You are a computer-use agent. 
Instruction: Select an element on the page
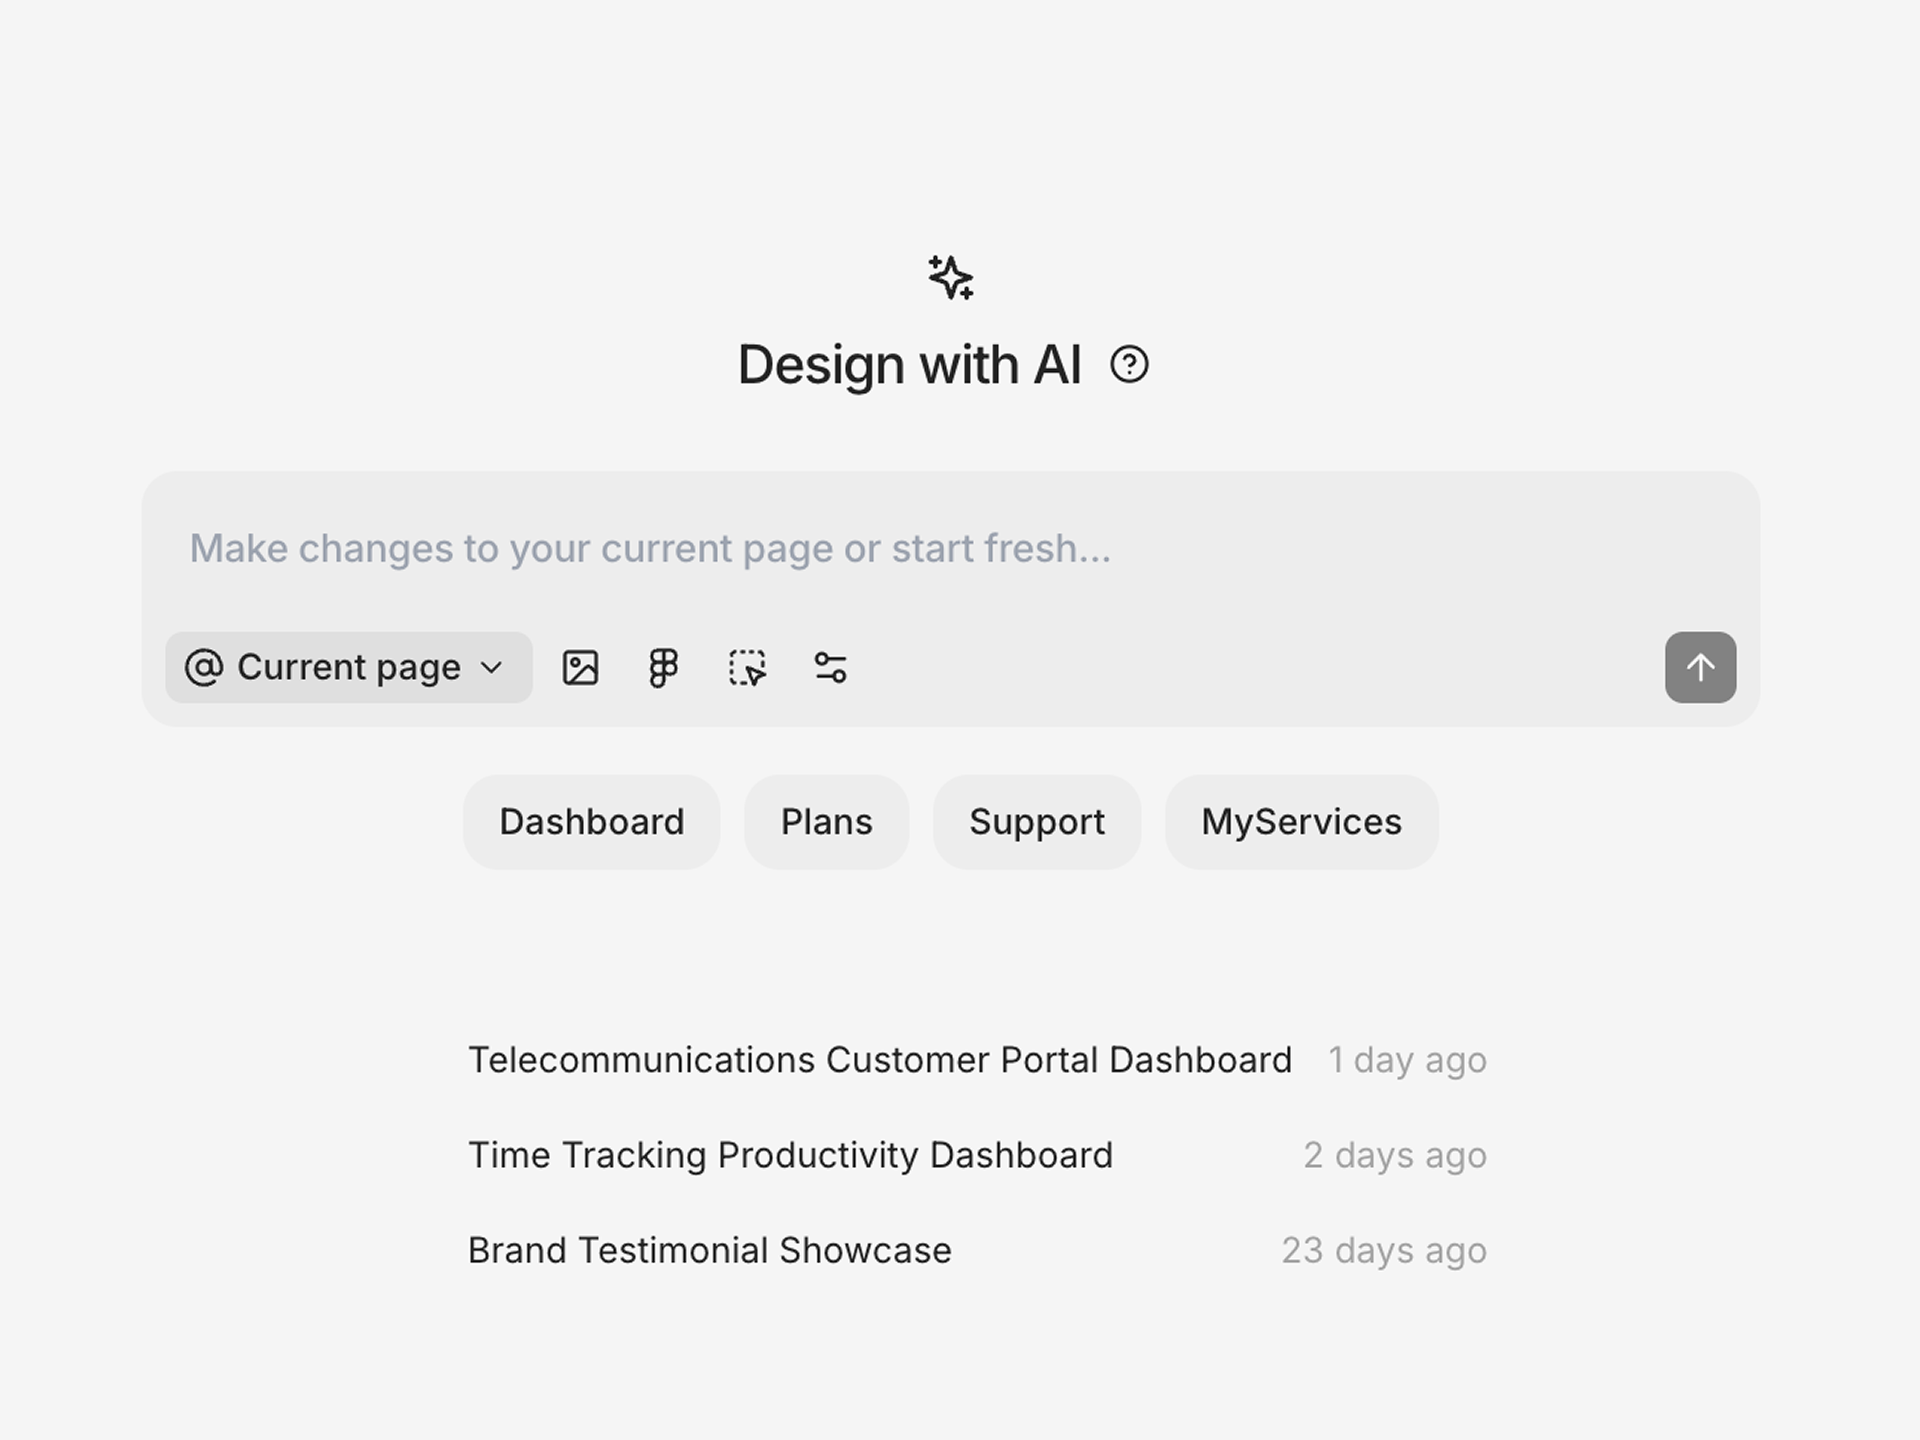[747, 667]
